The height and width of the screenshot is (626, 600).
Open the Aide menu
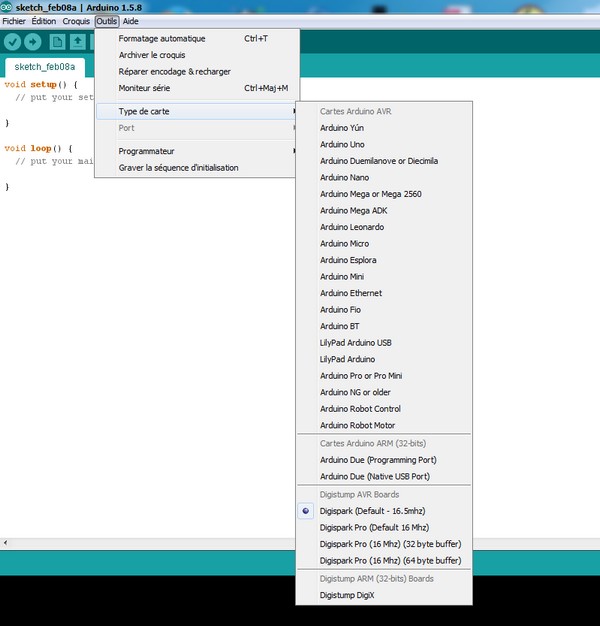[x=131, y=21]
